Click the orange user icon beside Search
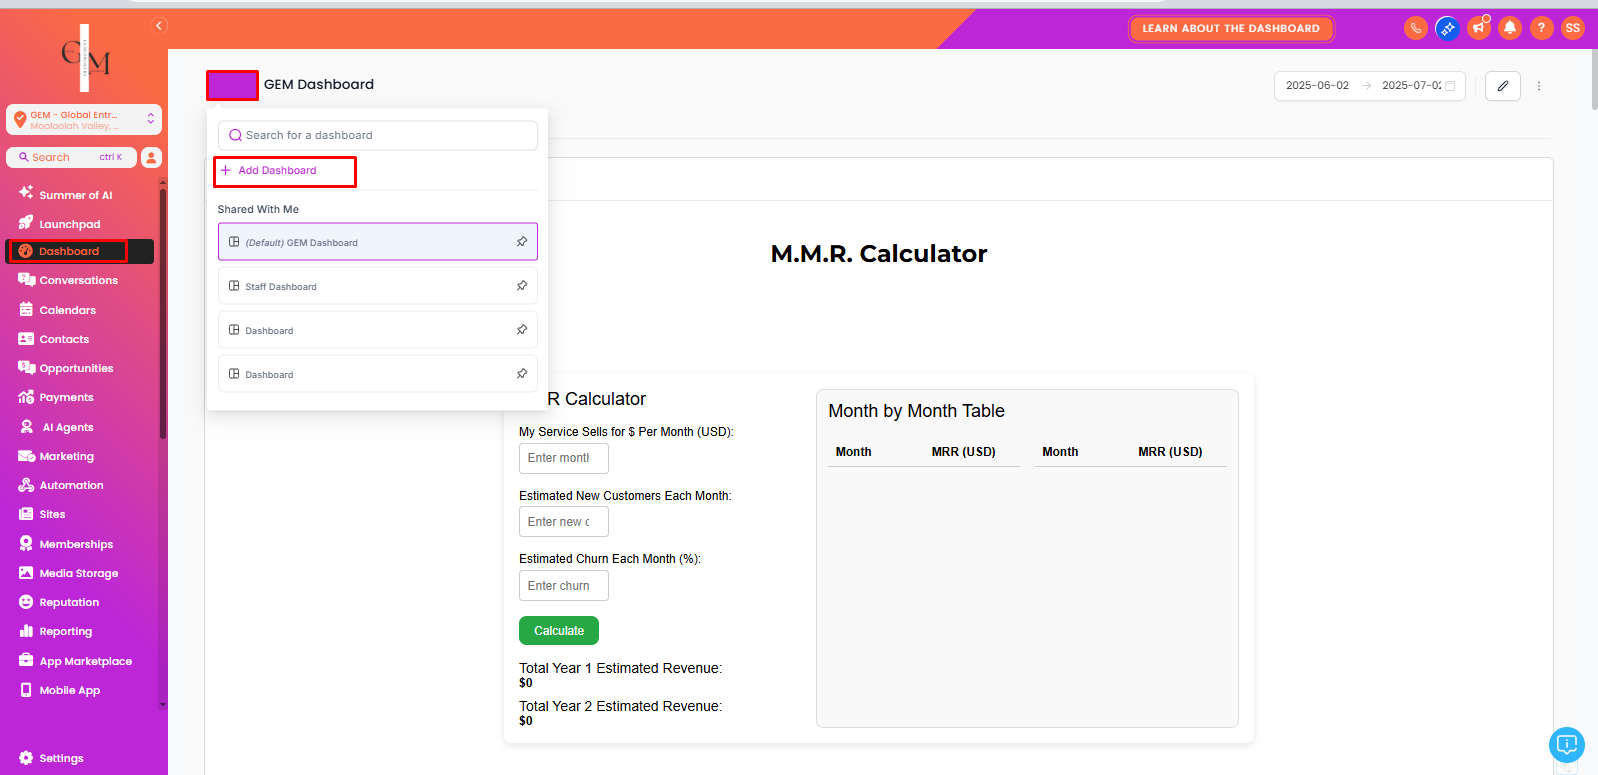The width and height of the screenshot is (1598, 775). tap(151, 157)
